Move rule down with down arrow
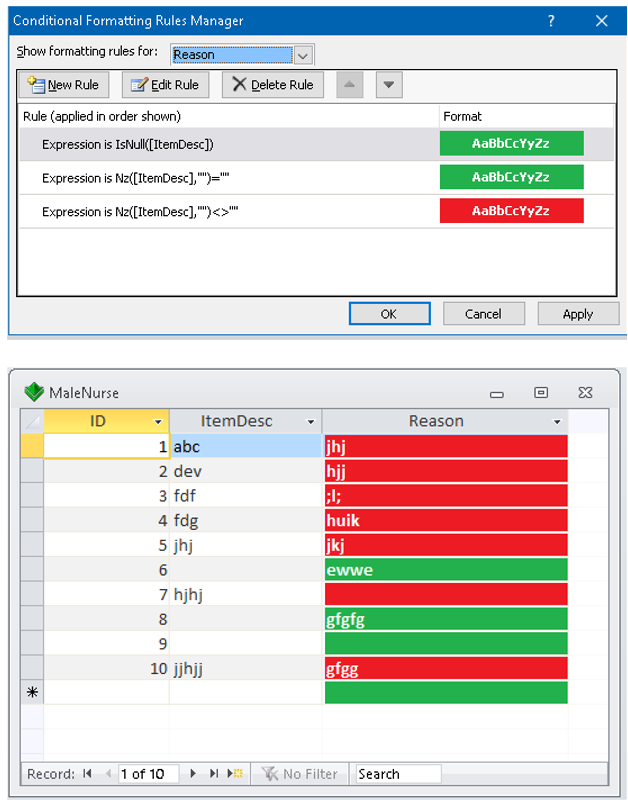The image size is (628, 804). click(389, 85)
